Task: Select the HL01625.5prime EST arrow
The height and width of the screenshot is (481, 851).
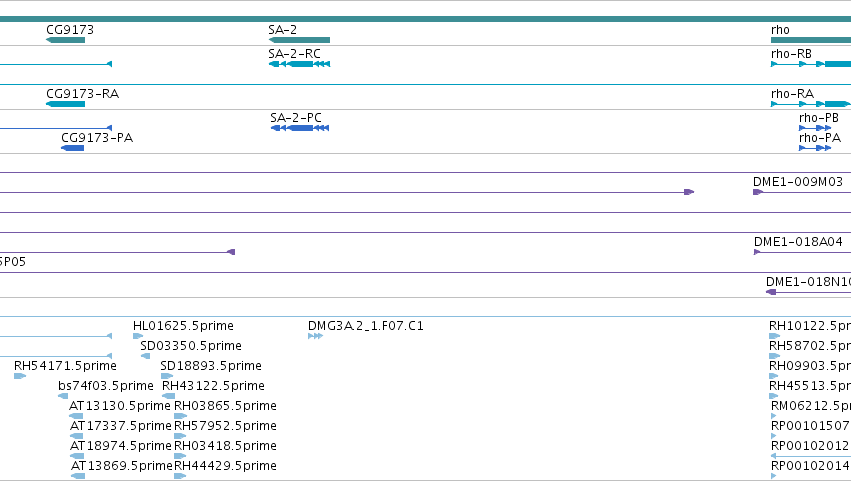Action: [x=138, y=336]
